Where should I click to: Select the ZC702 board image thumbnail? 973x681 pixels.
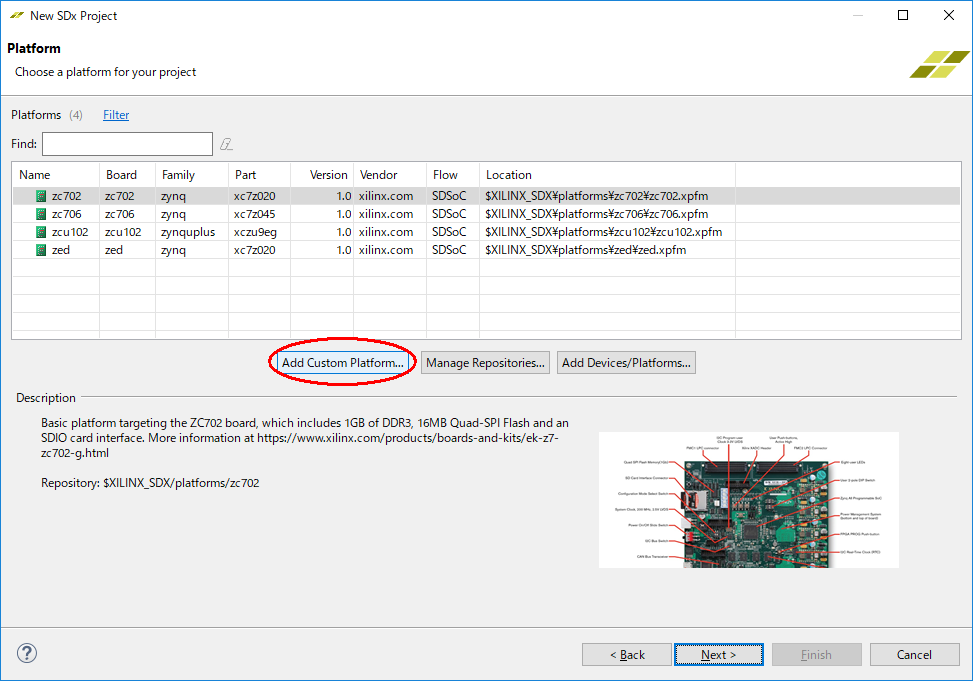[x=748, y=499]
